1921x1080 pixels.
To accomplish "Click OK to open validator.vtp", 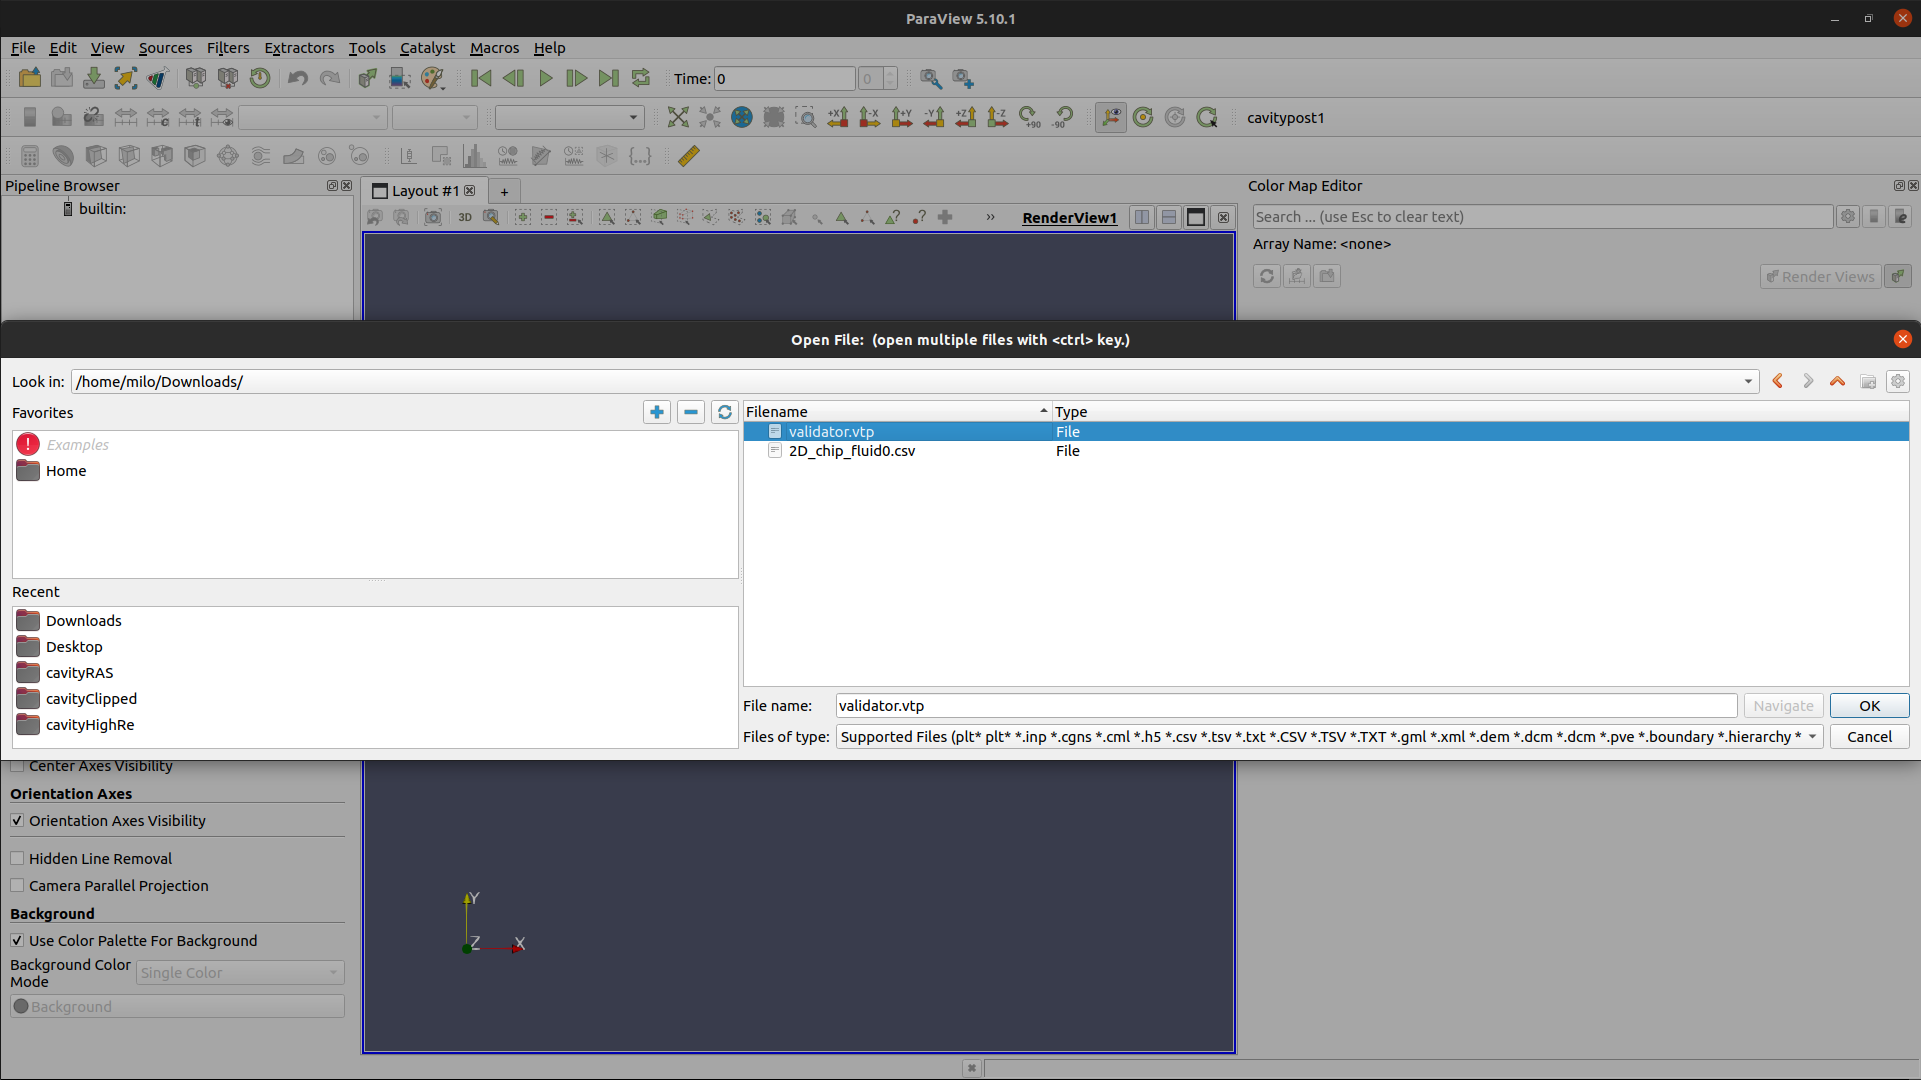I will [x=1868, y=705].
